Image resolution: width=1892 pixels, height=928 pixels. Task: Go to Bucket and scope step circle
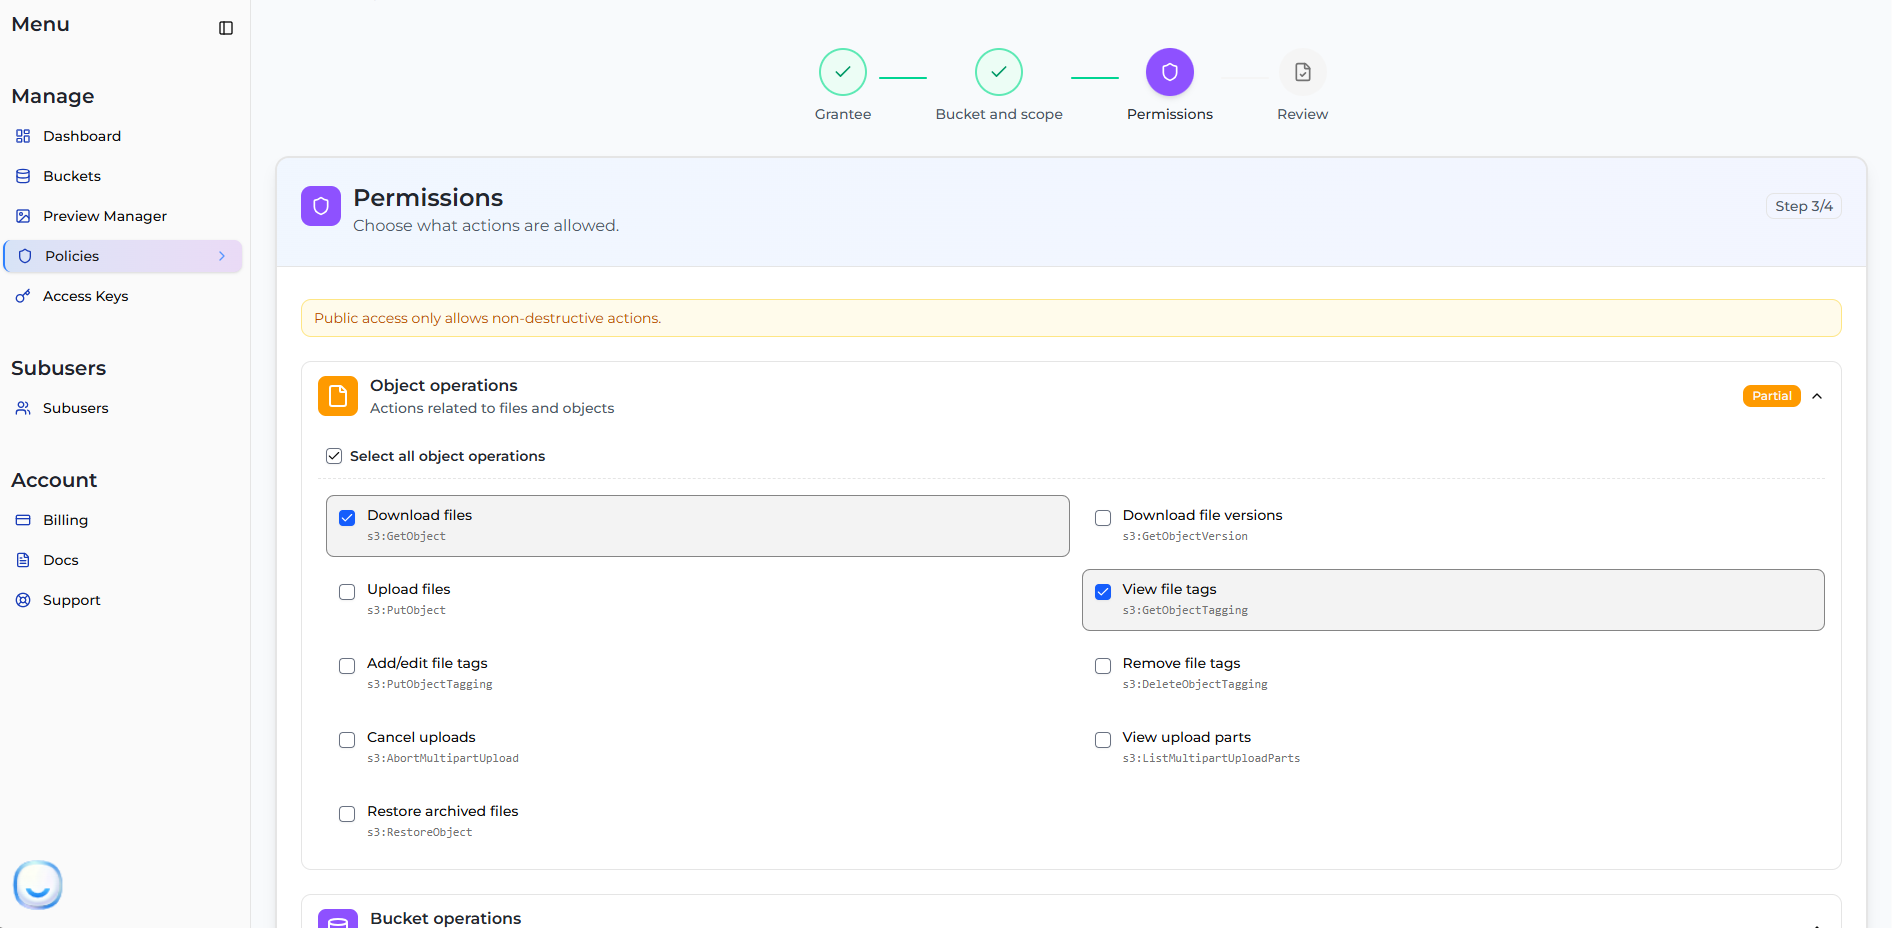pyautogui.click(x=999, y=72)
